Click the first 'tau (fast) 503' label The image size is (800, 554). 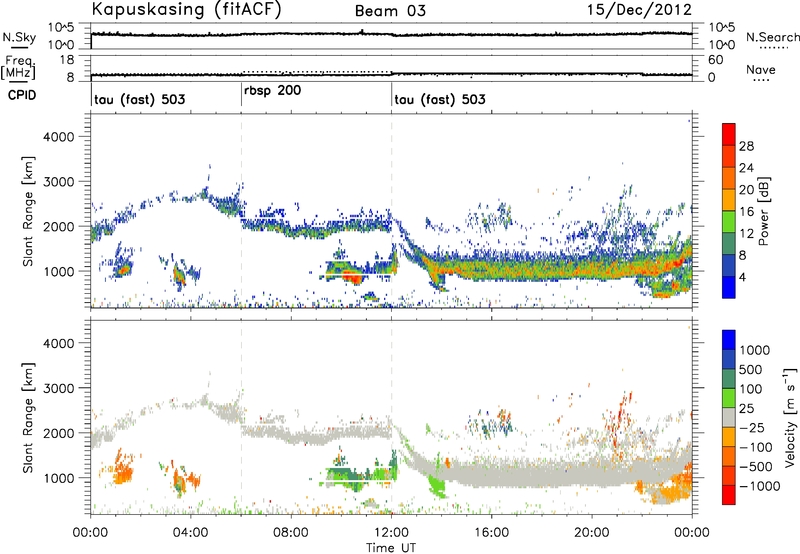(x=140, y=99)
